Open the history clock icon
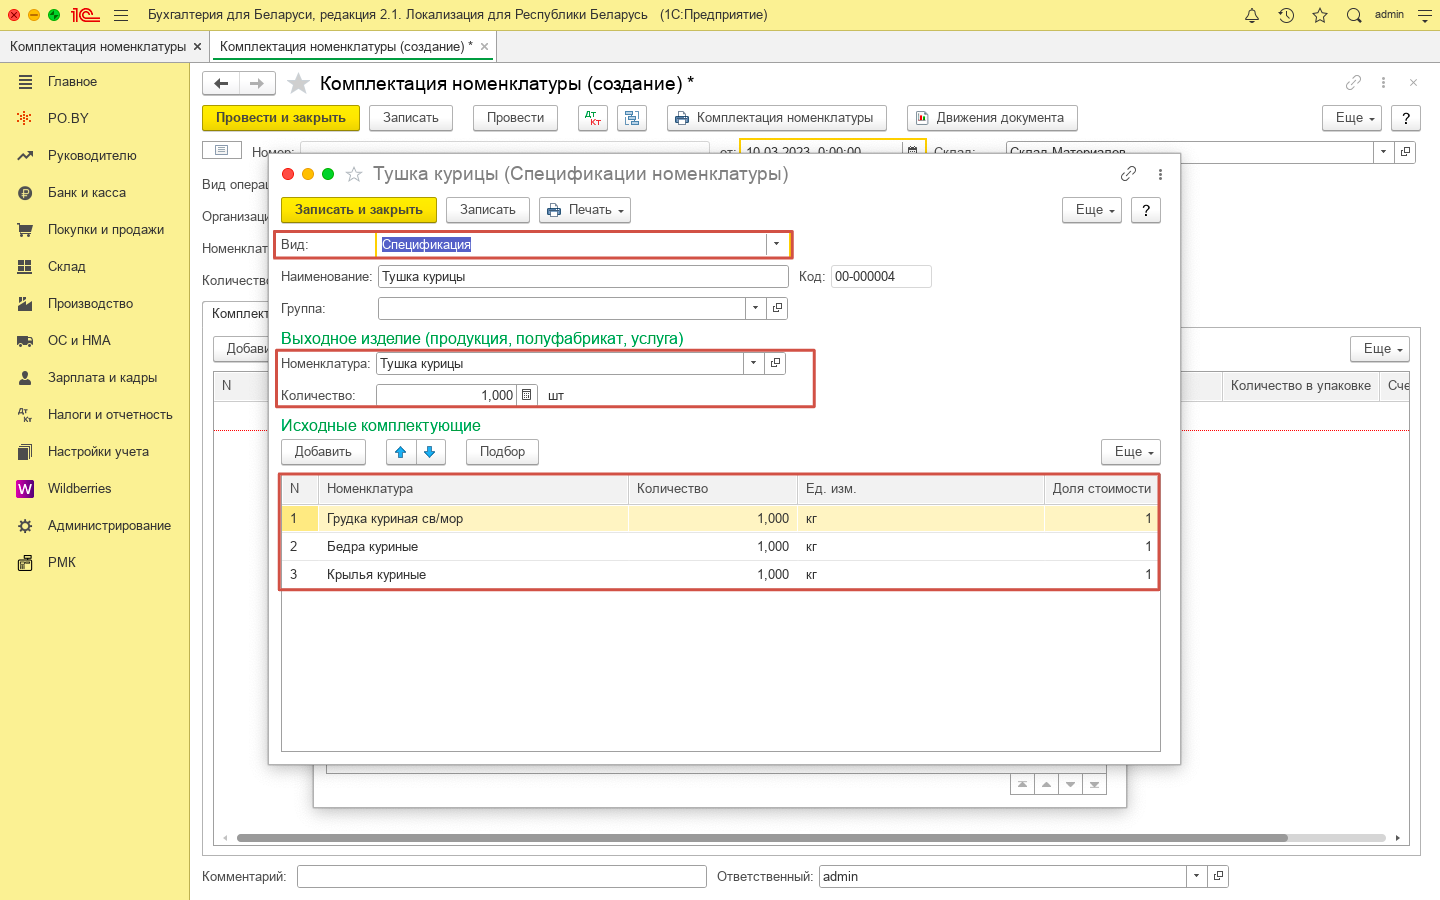 pos(1286,15)
